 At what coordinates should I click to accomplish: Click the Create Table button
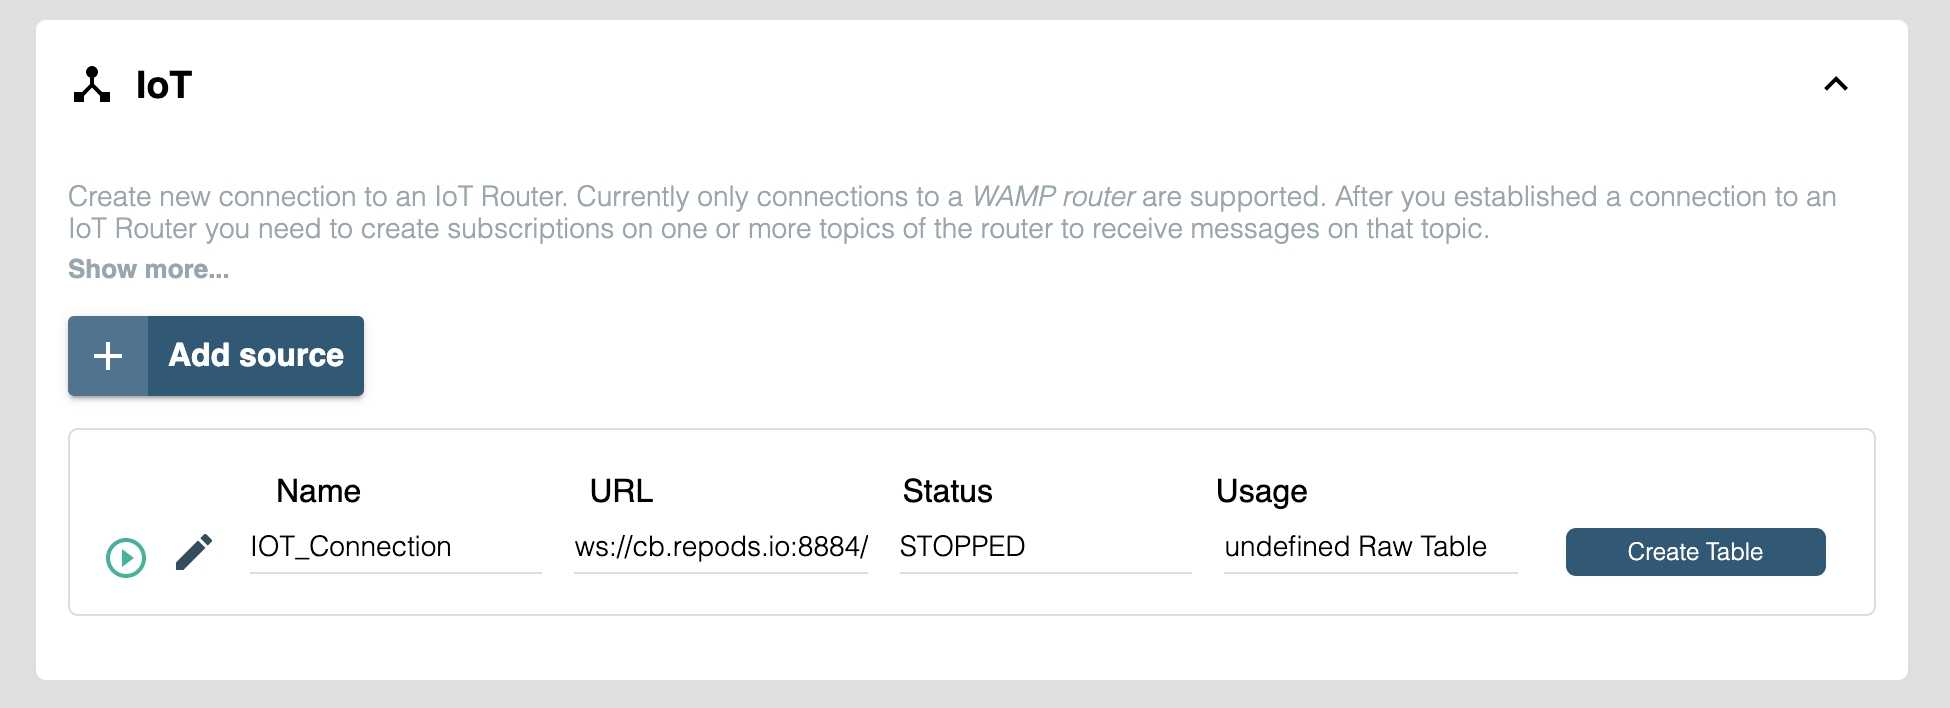pos(1695,552)
